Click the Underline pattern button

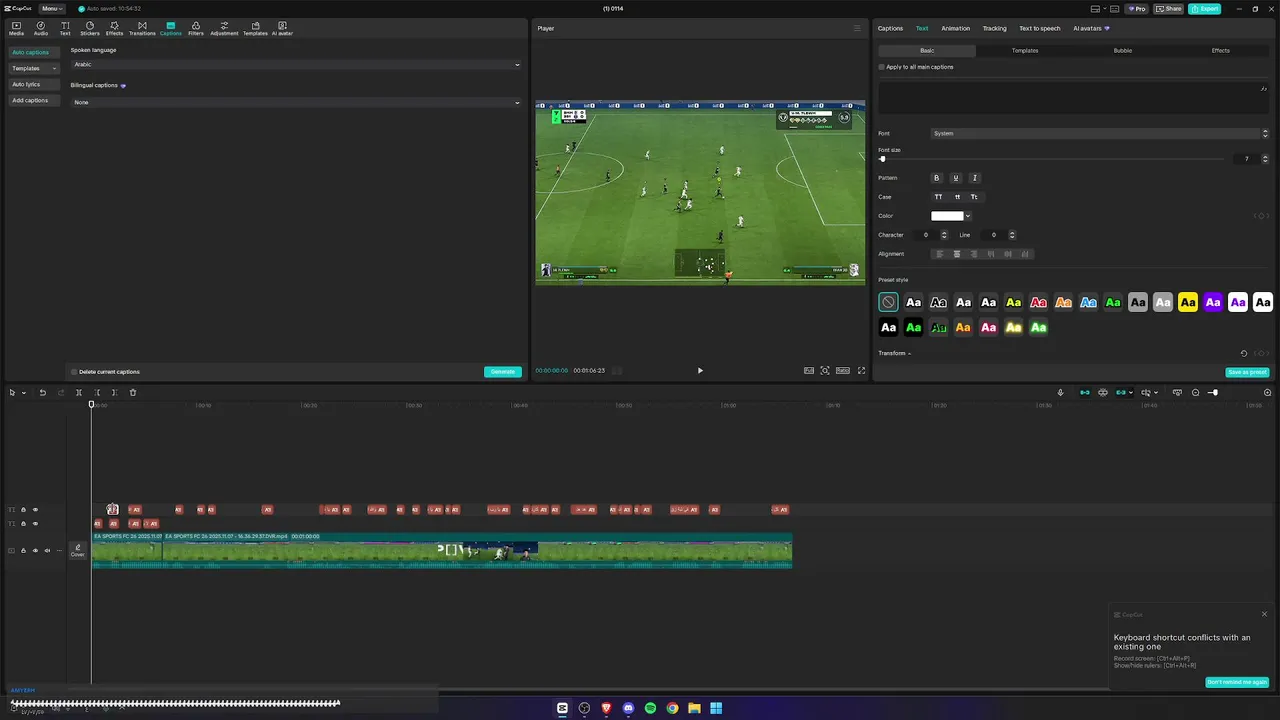956,178
